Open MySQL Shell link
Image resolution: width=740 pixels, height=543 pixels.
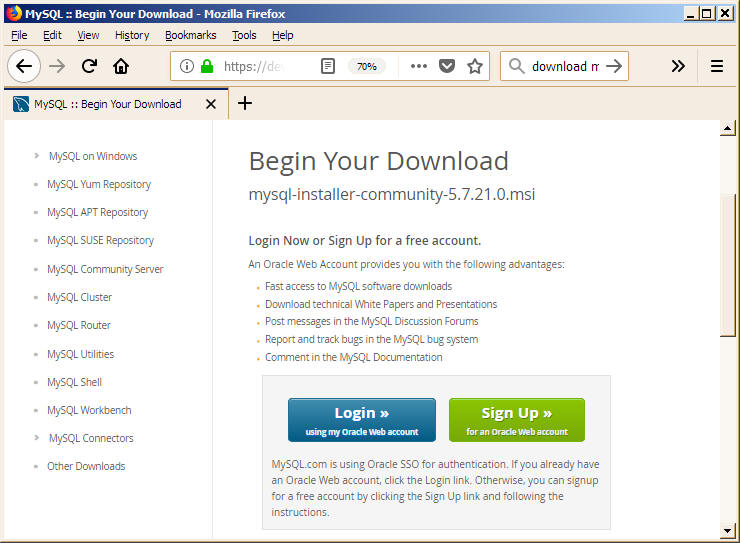pyautogui.click(x=74, y=382)
